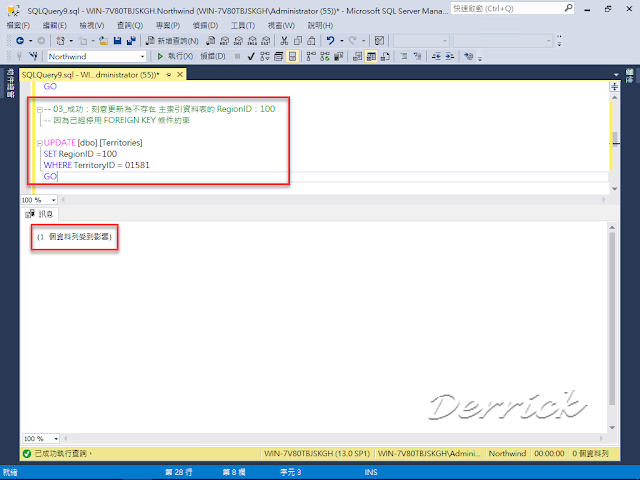640x480 pixels.
Task: Save all files with the double floppy icon
Action: [131, 41]
